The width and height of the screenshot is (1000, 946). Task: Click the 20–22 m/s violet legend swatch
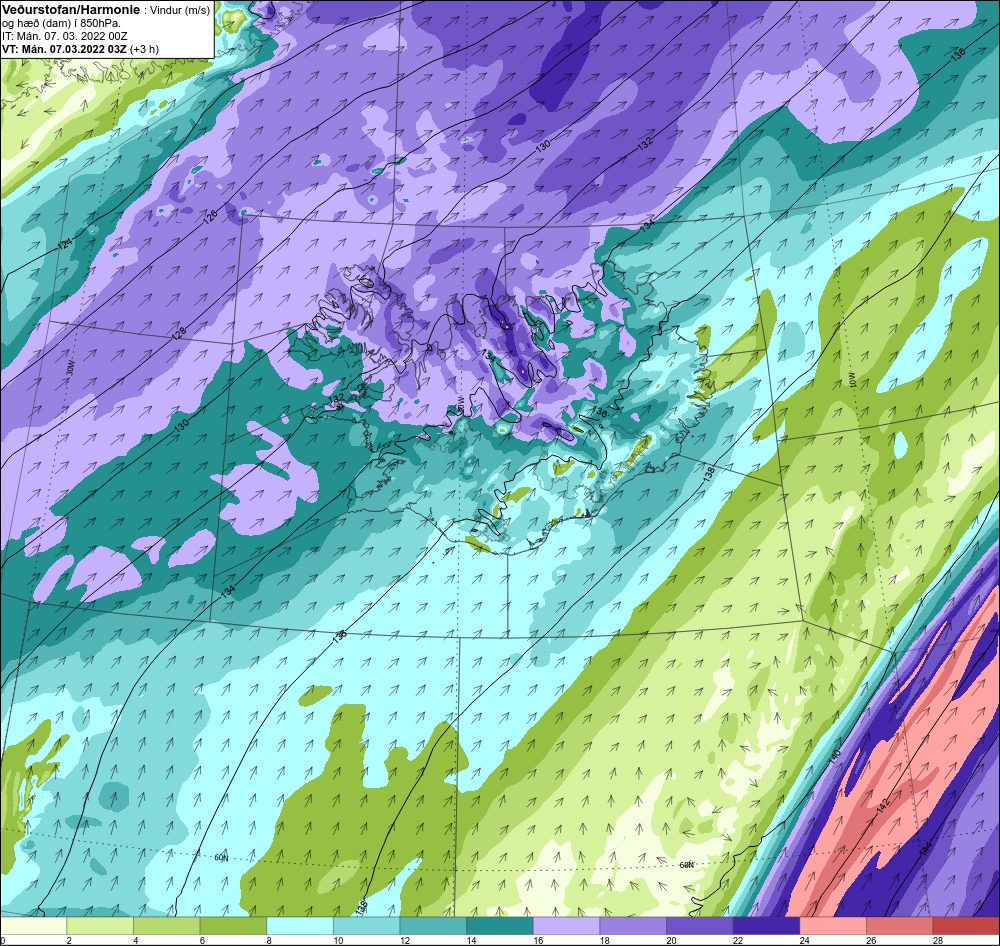[700, 926]
